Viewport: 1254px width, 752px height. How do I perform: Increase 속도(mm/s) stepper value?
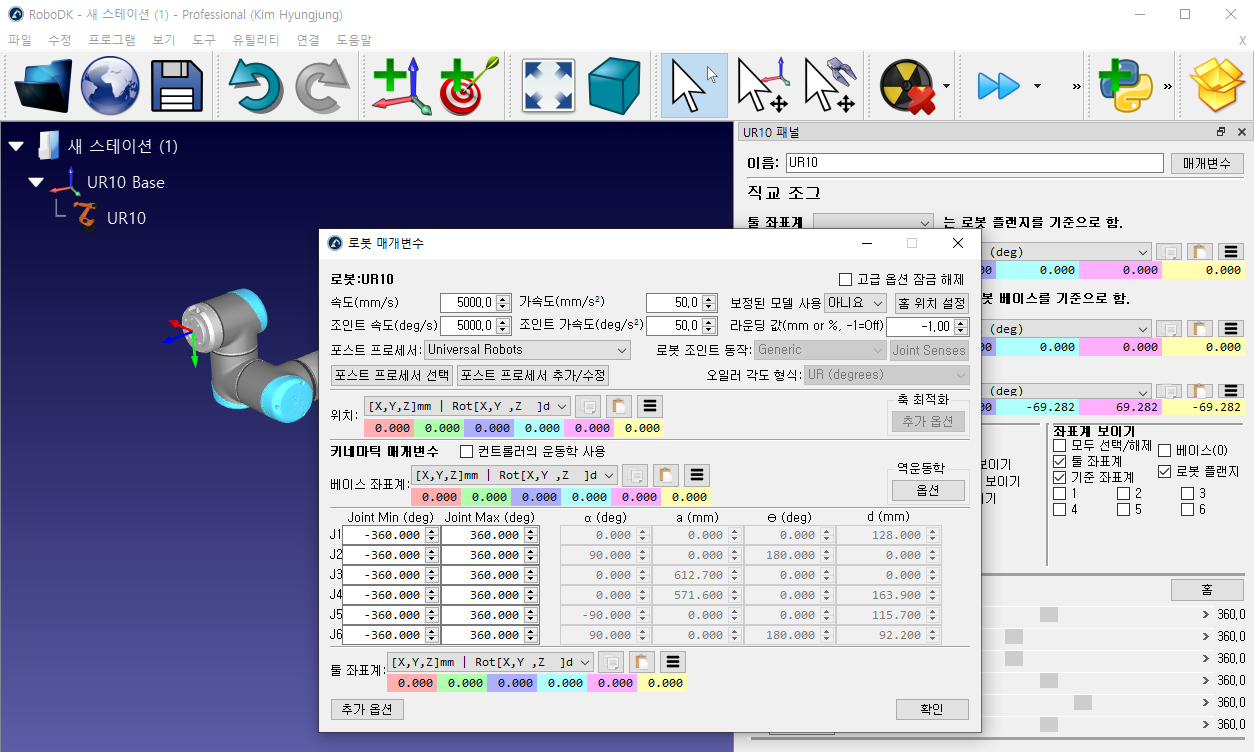coord(503,298)
